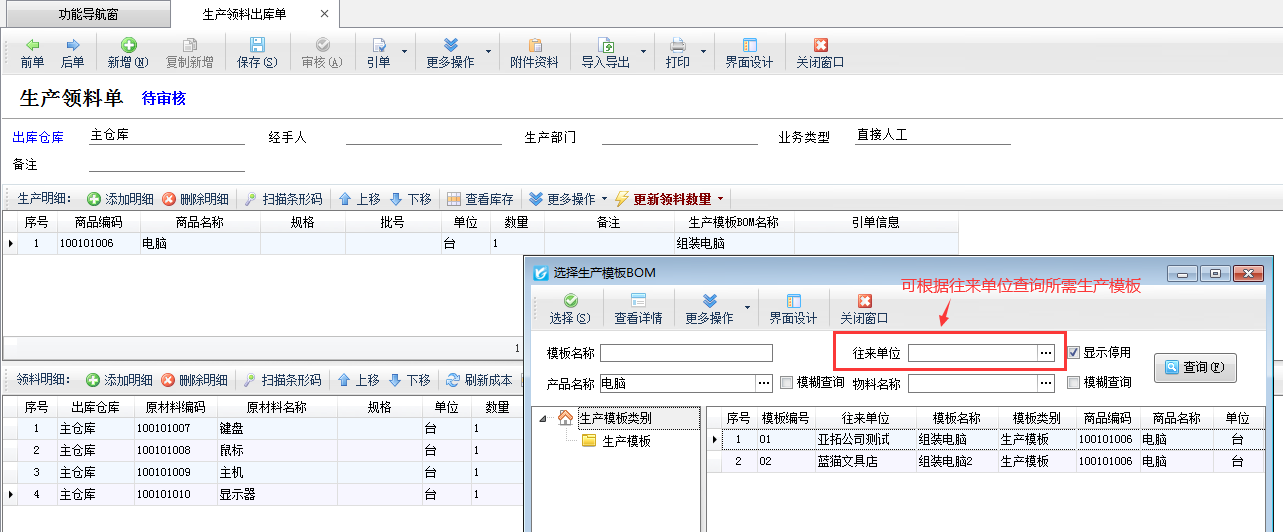Go to previous document with 前单
The height and width of the screenshot is (532, 1283).
(33, 46)
